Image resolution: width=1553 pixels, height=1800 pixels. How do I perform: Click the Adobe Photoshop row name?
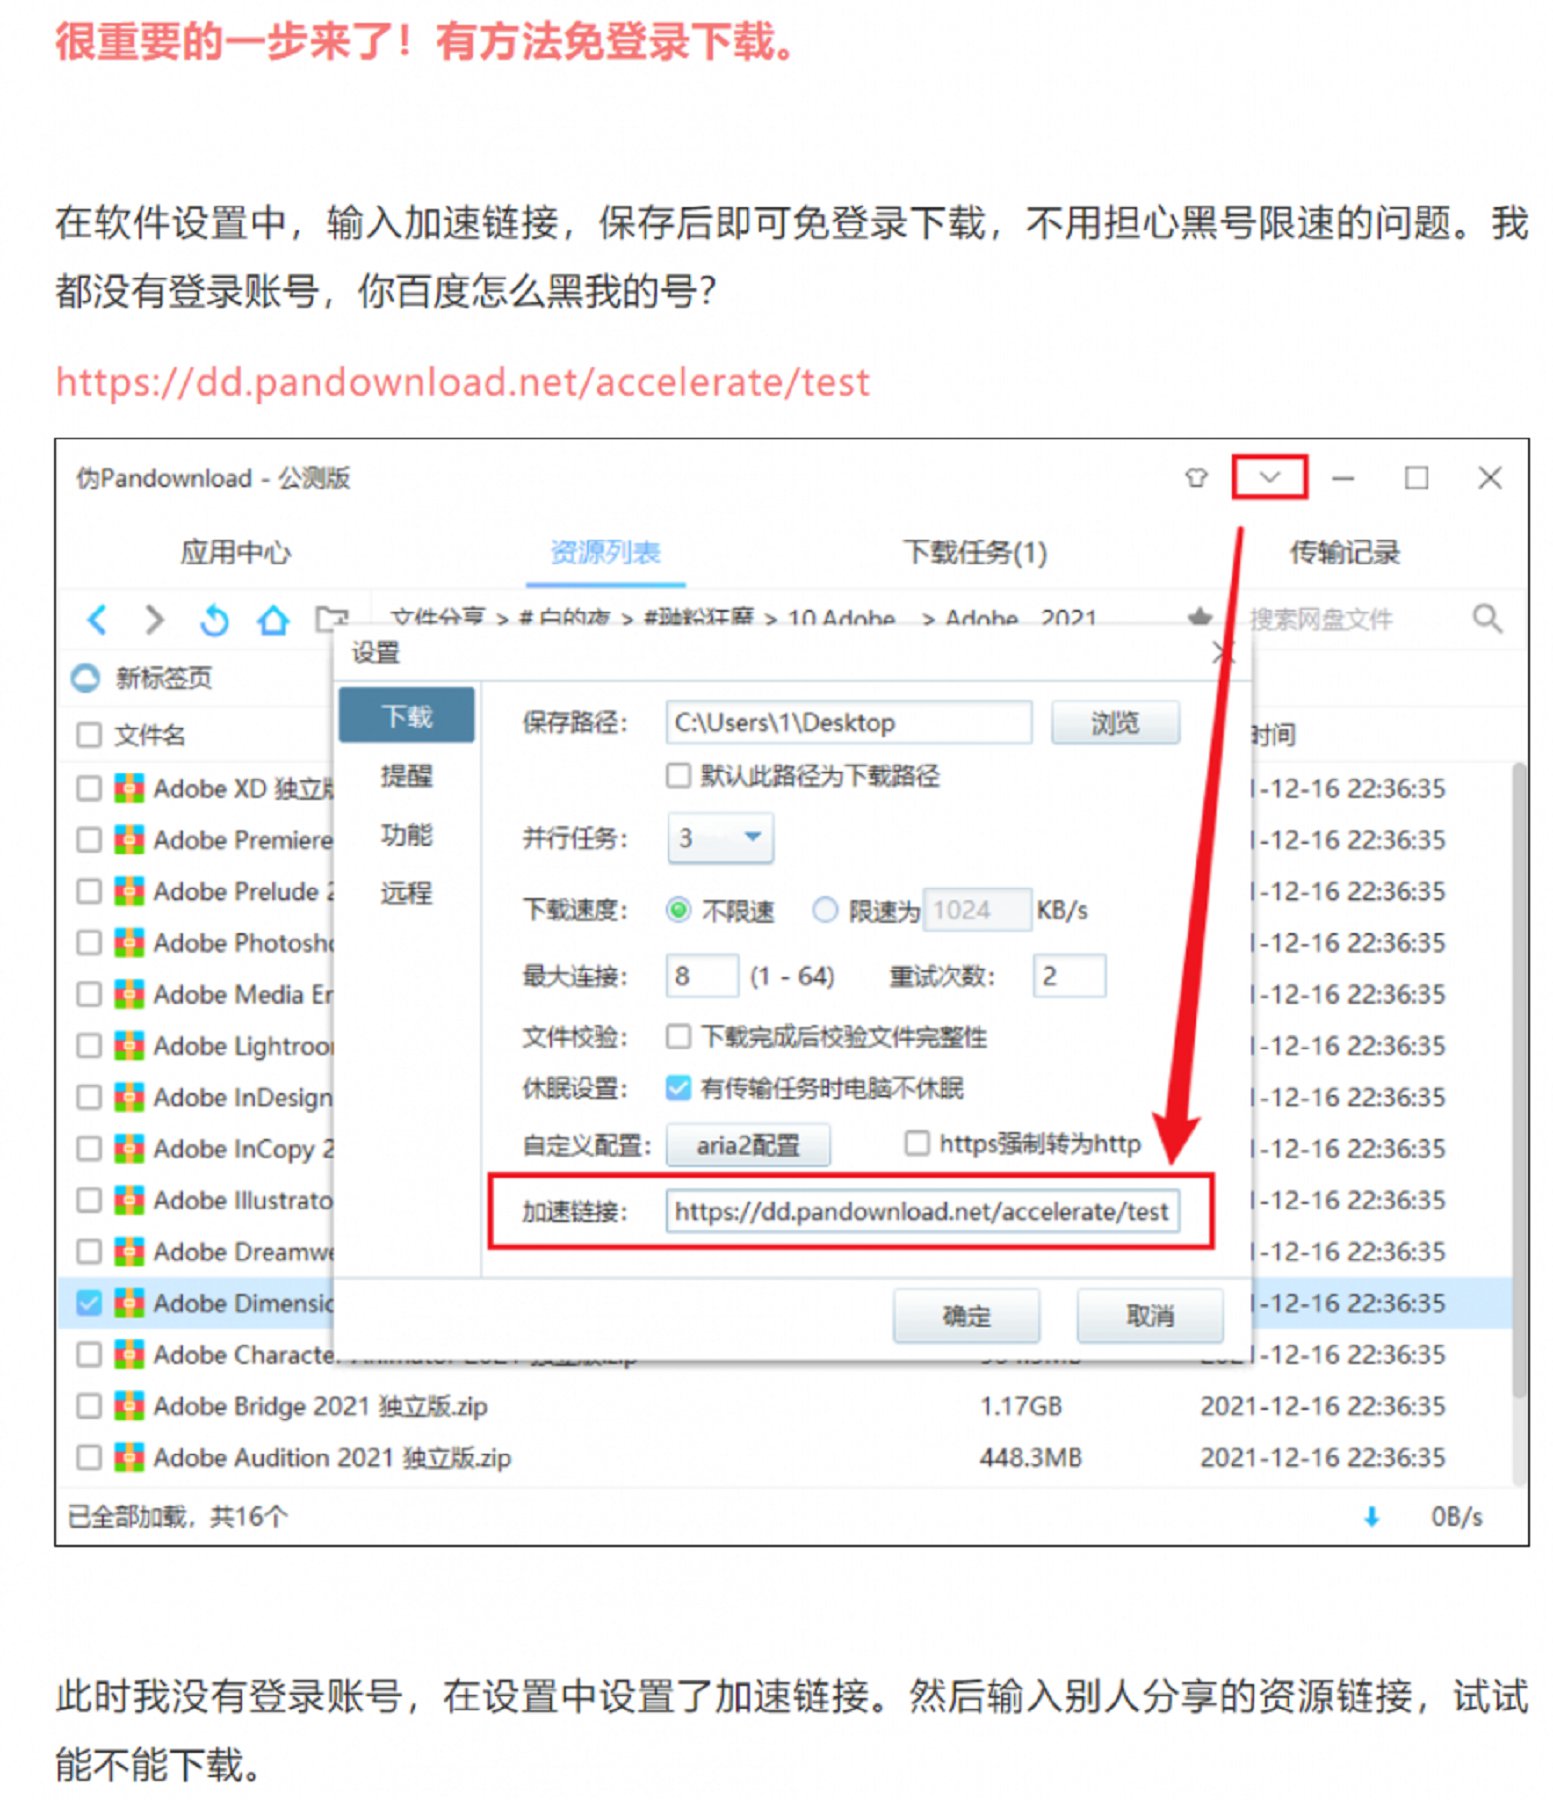pyautogui.click(x=243, y=943)
